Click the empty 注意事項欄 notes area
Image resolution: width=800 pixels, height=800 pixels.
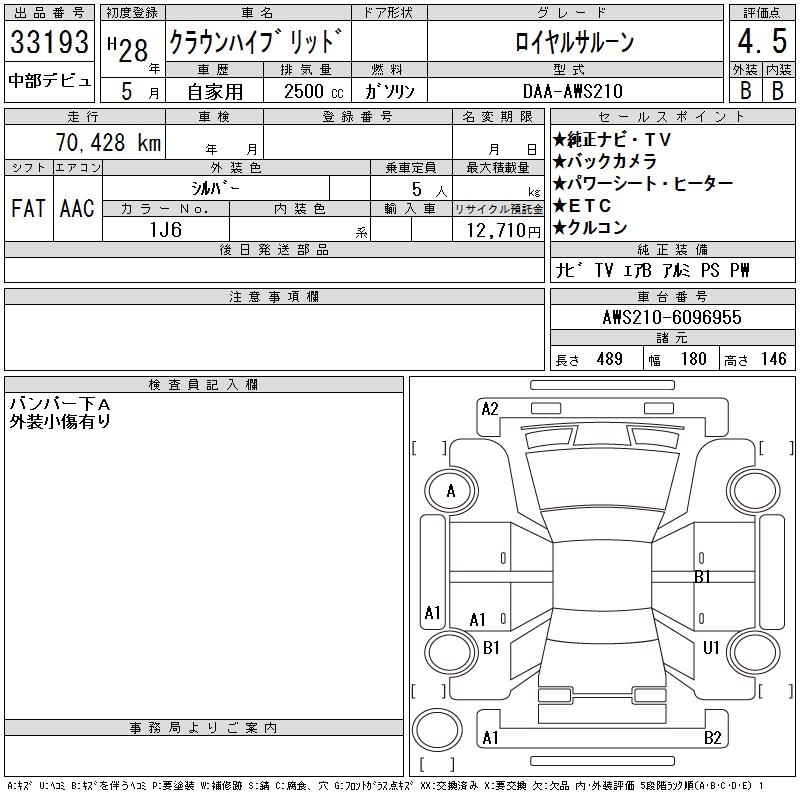274,338
